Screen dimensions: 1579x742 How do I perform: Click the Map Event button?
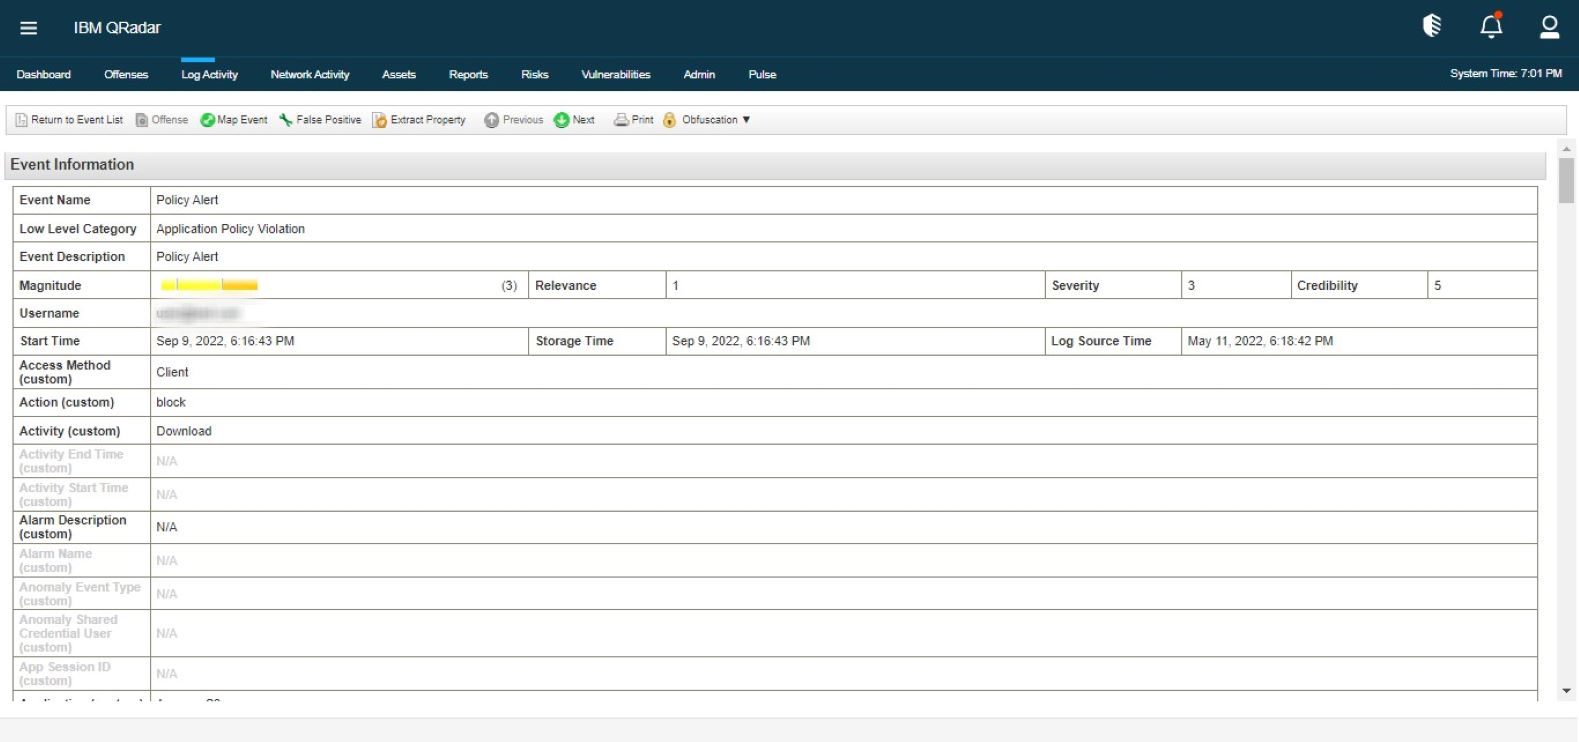coord(234,120)
